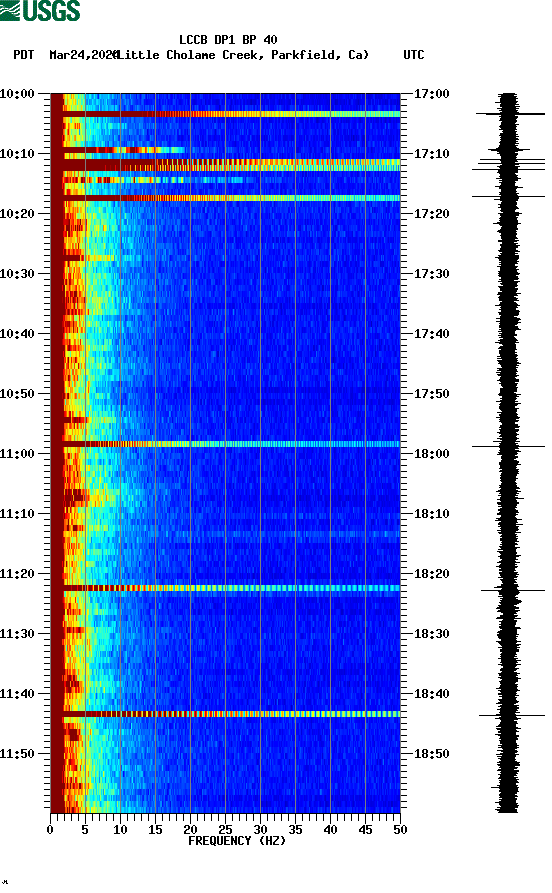The height and width of the screenshot is (893, 552).
Task: Click the seismogram waveform trace on the right
Action: click(508, 453)
